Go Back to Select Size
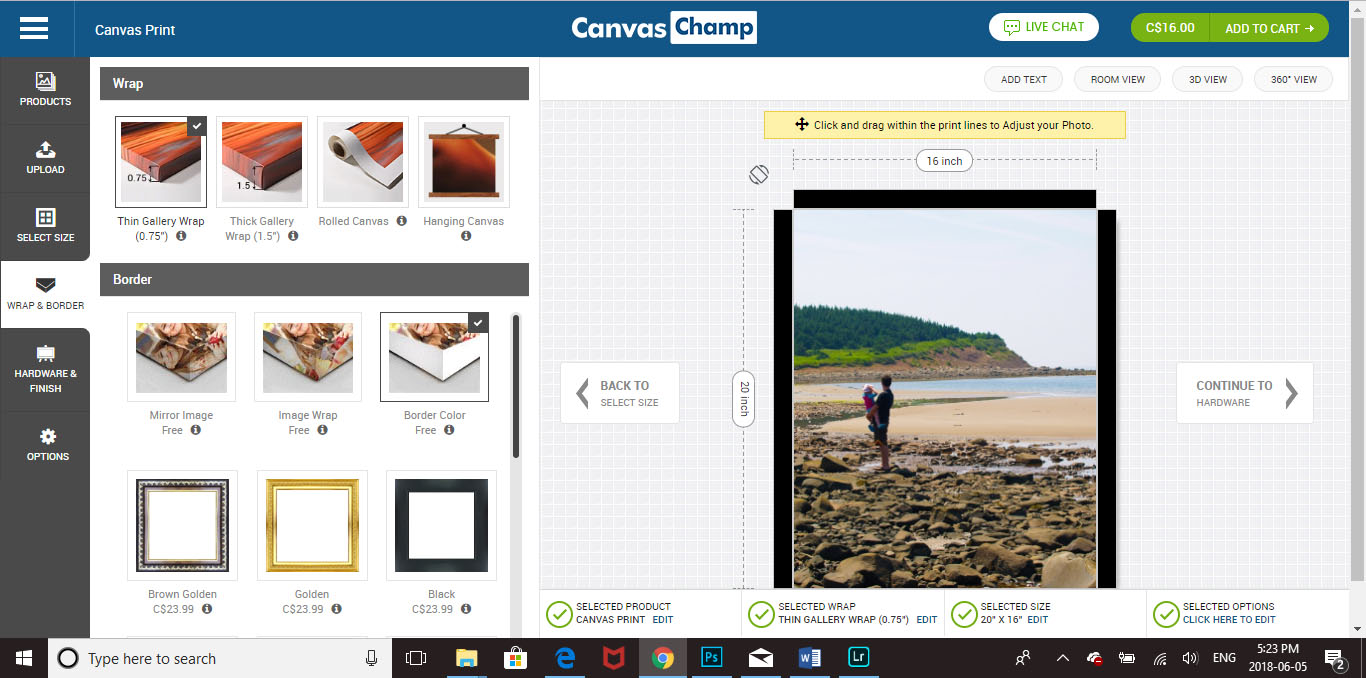The image size is (1366, 678). pyautogui.click(x=620, y=393)
